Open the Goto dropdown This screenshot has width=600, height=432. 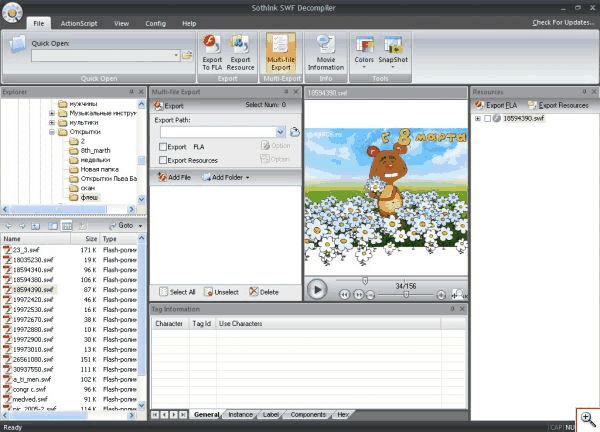coord(140,226)
